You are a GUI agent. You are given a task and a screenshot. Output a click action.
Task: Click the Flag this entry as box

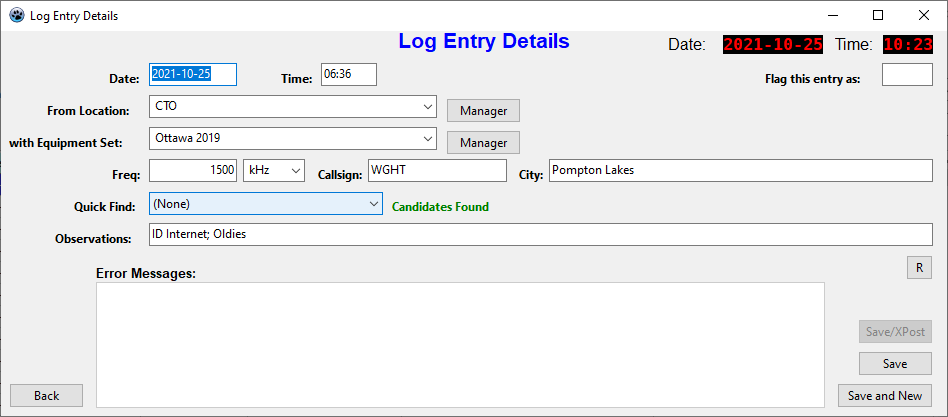click(906, 75)
